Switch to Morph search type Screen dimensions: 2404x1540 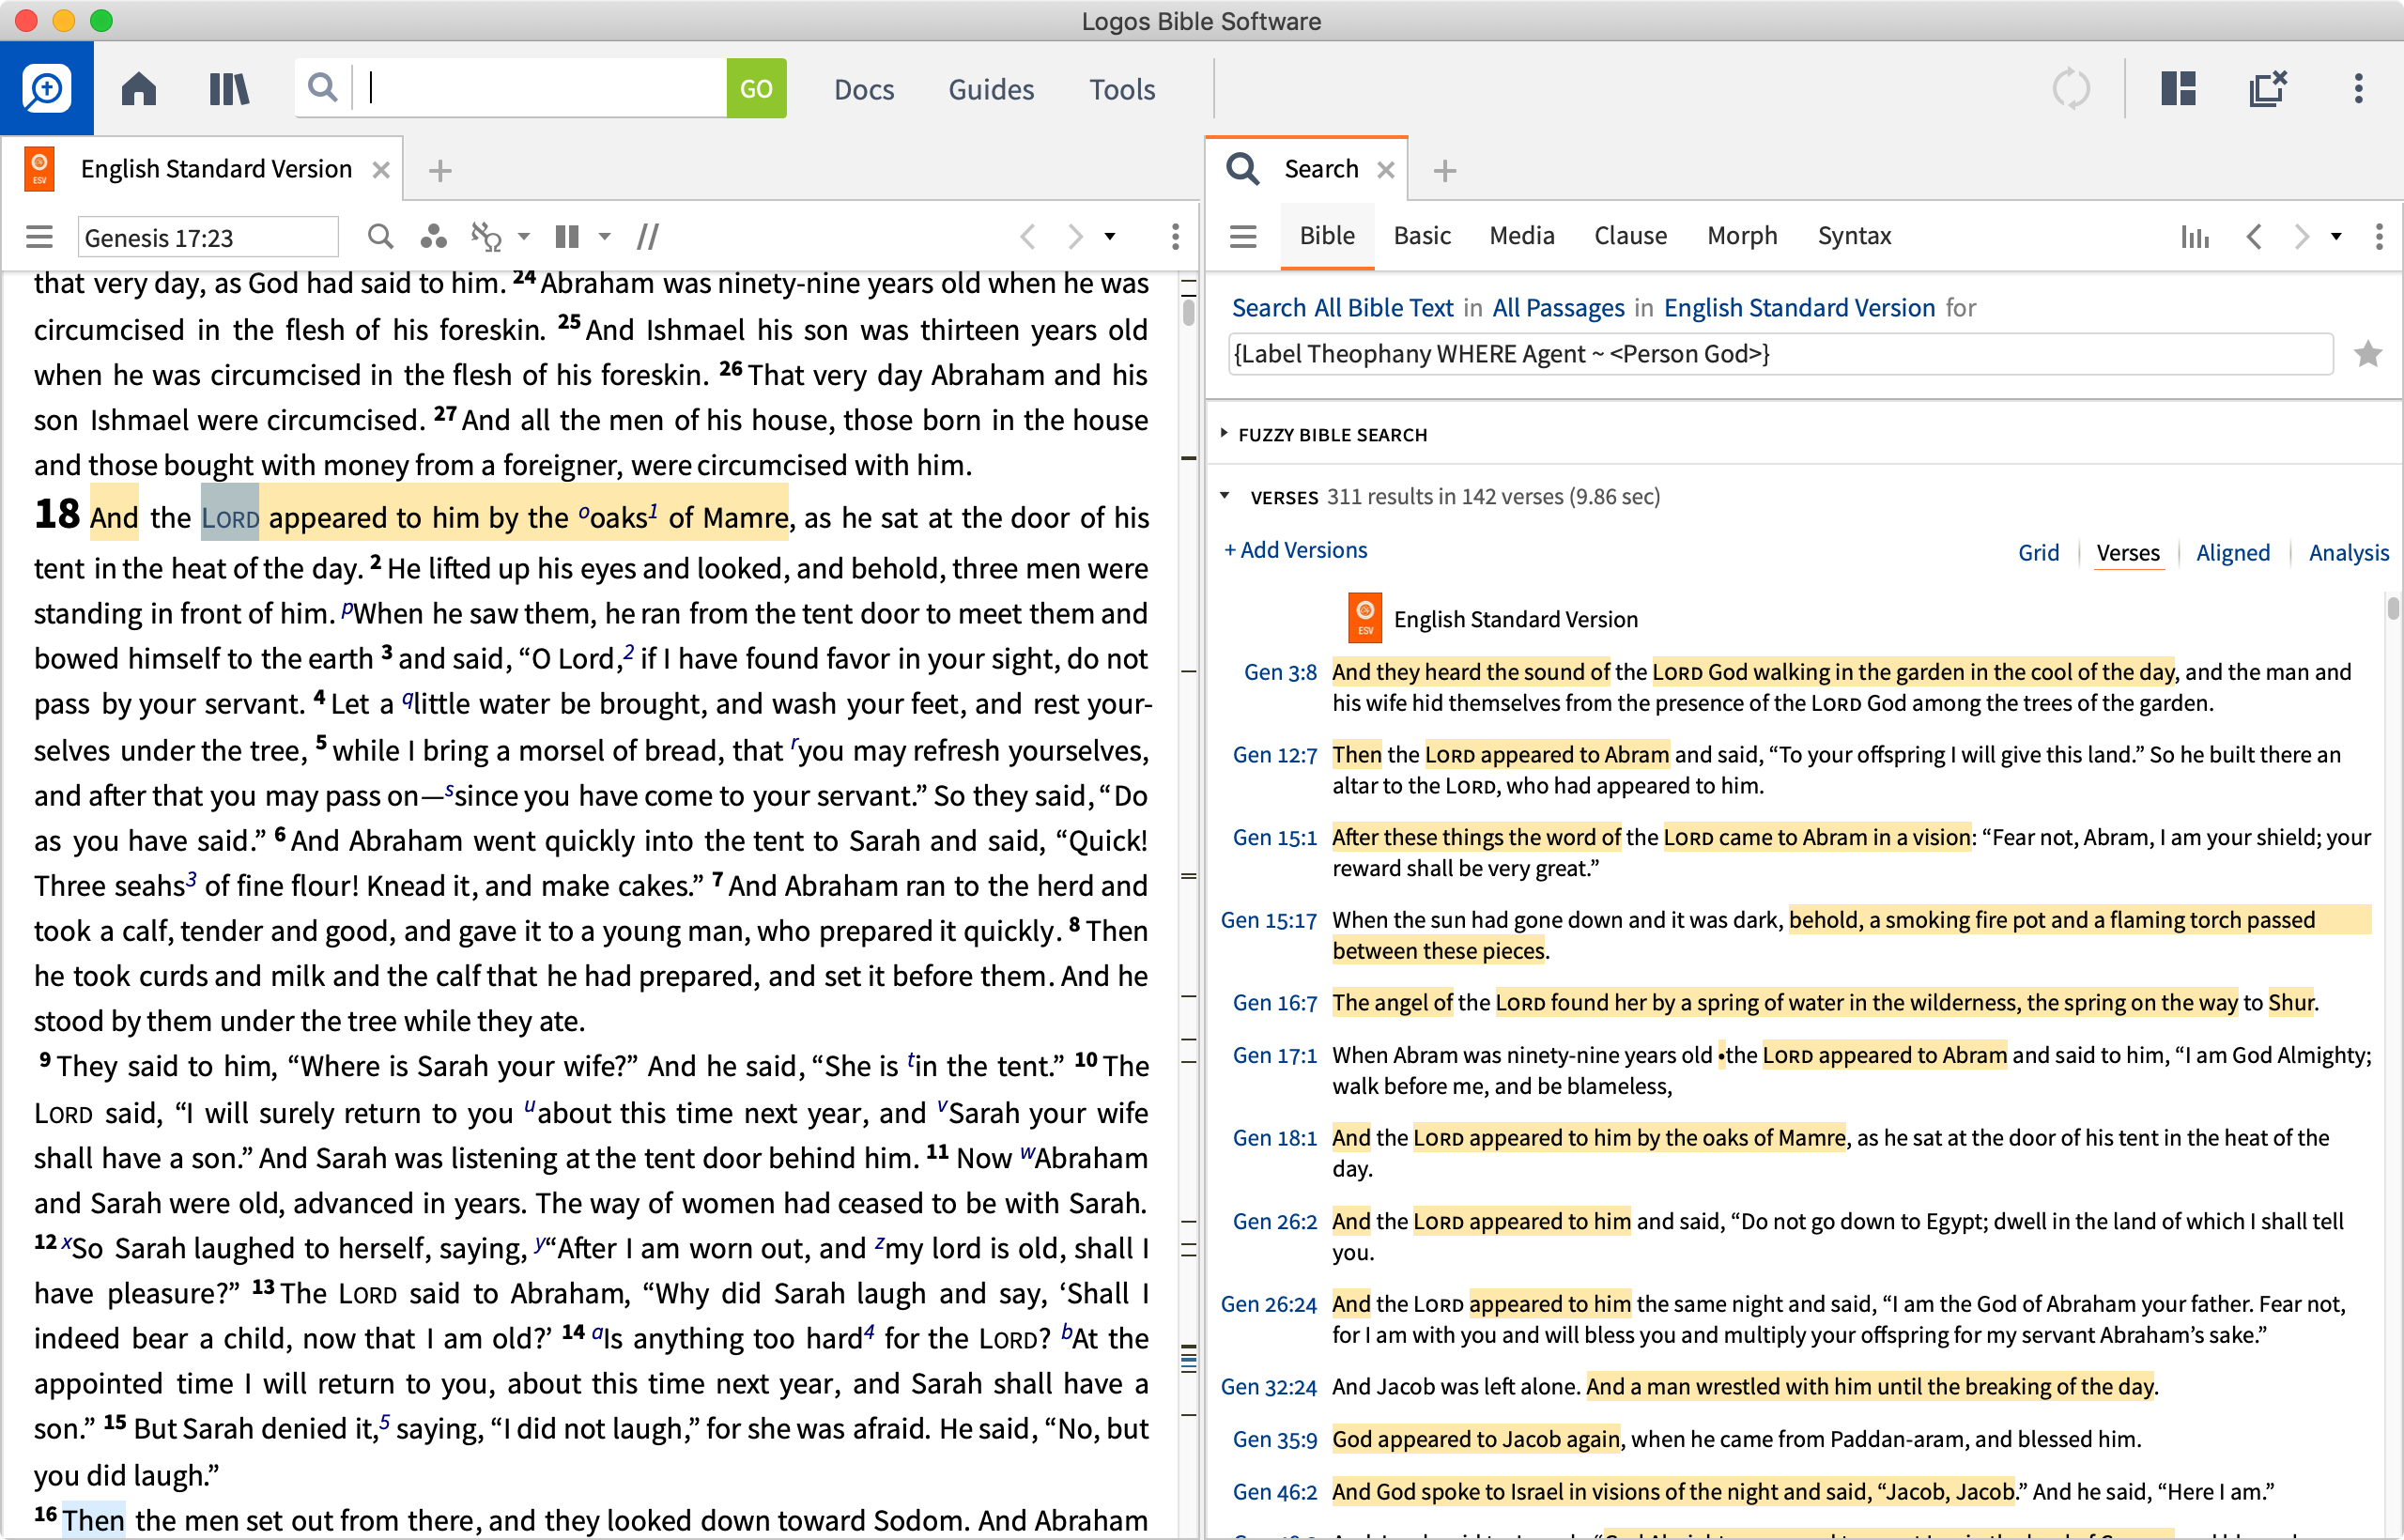pyautogui.click(x=1742, y=236)
